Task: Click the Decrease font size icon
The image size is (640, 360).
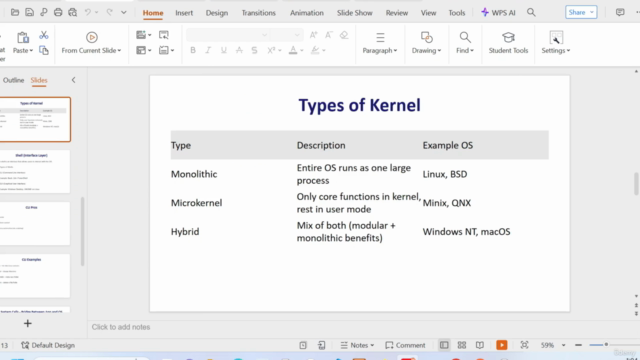Action: coord(329,35)
